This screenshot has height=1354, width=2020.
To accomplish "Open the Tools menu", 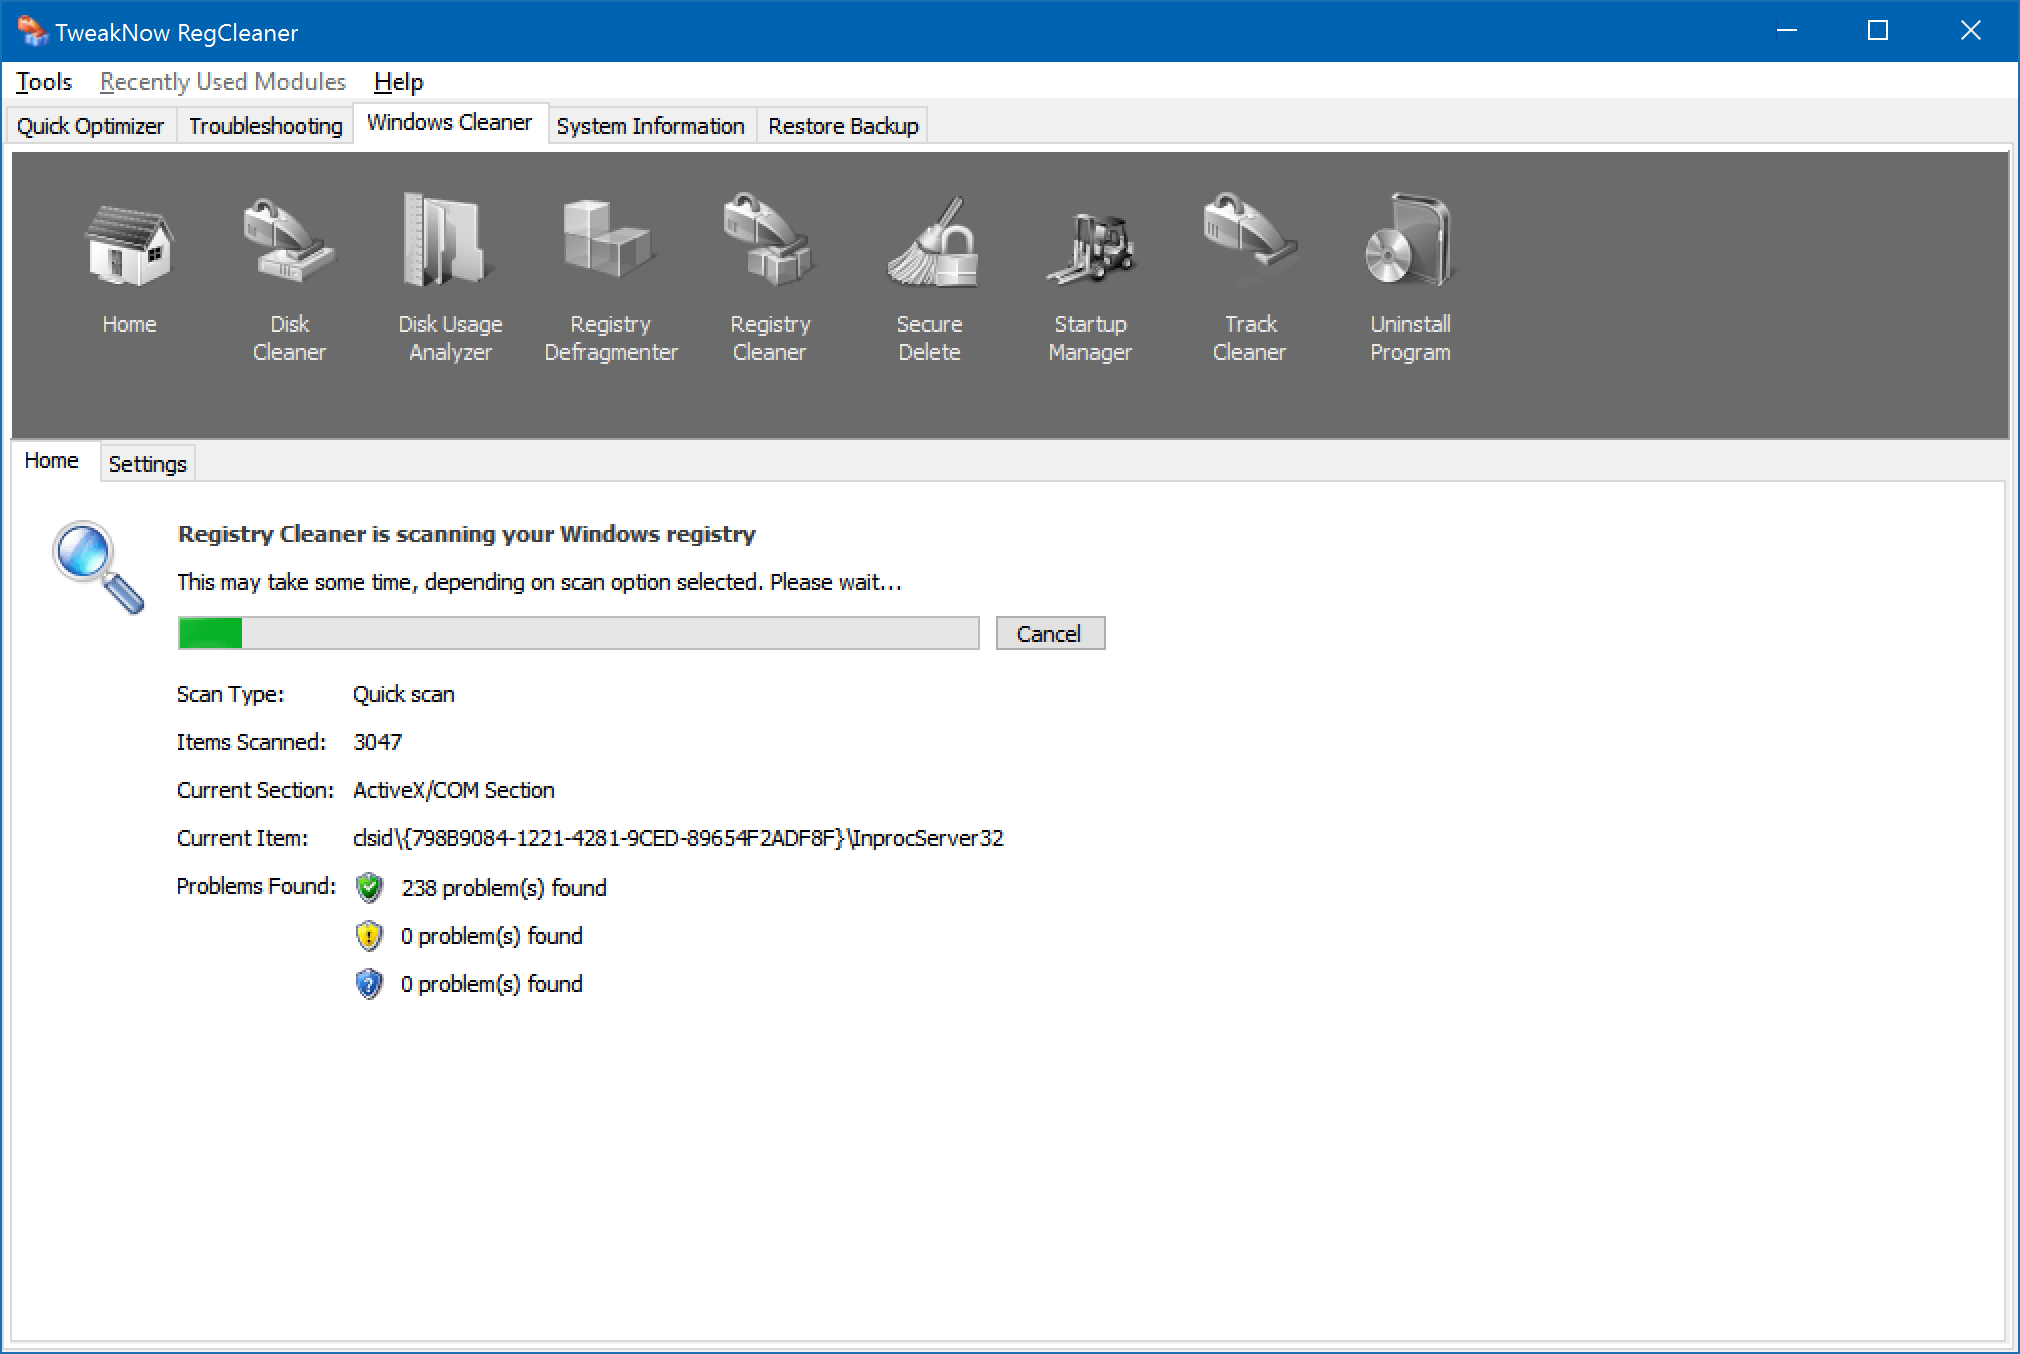I will (x=44, y=82).
